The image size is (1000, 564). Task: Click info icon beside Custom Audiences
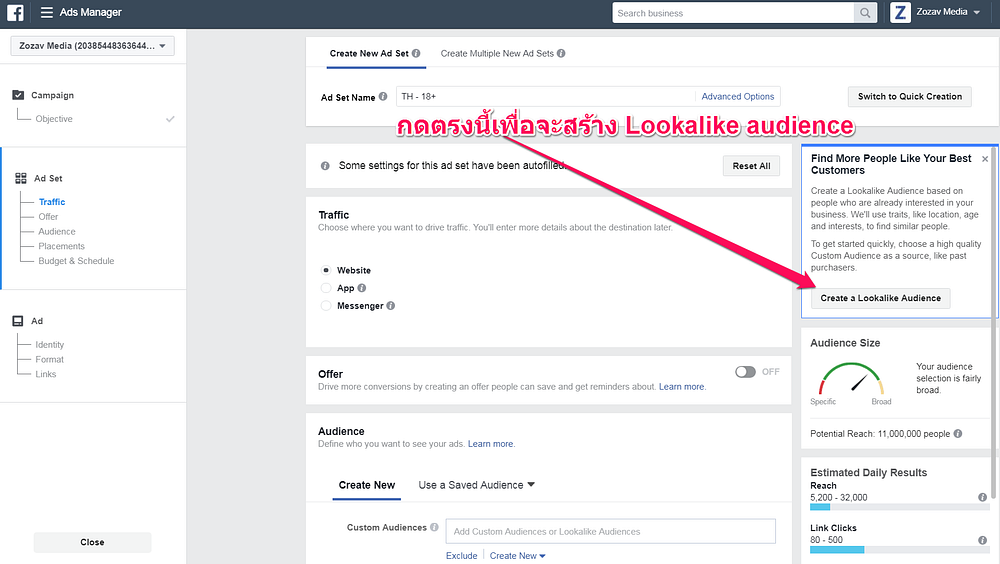tap(434, 527)
